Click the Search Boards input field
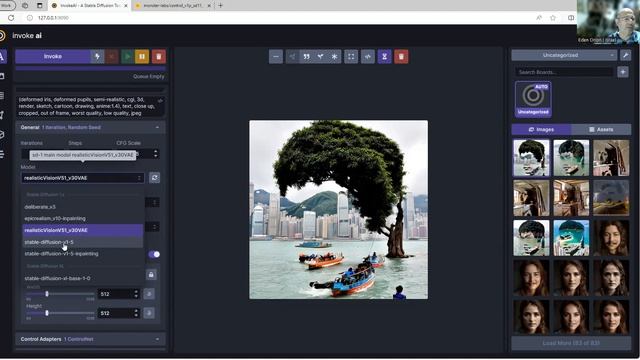 coord(564,72)
